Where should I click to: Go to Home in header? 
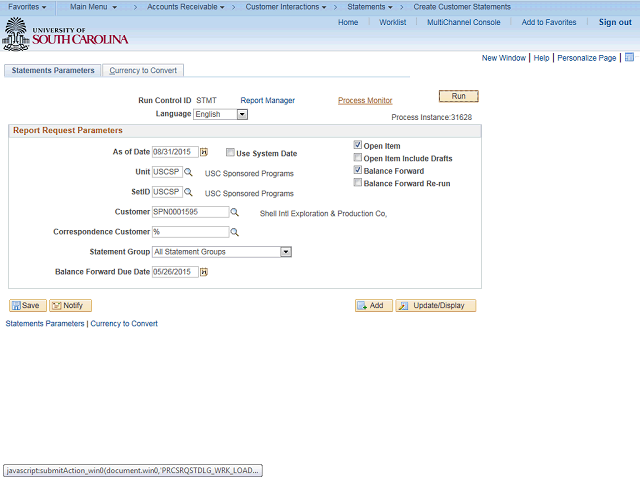(348, 22)
